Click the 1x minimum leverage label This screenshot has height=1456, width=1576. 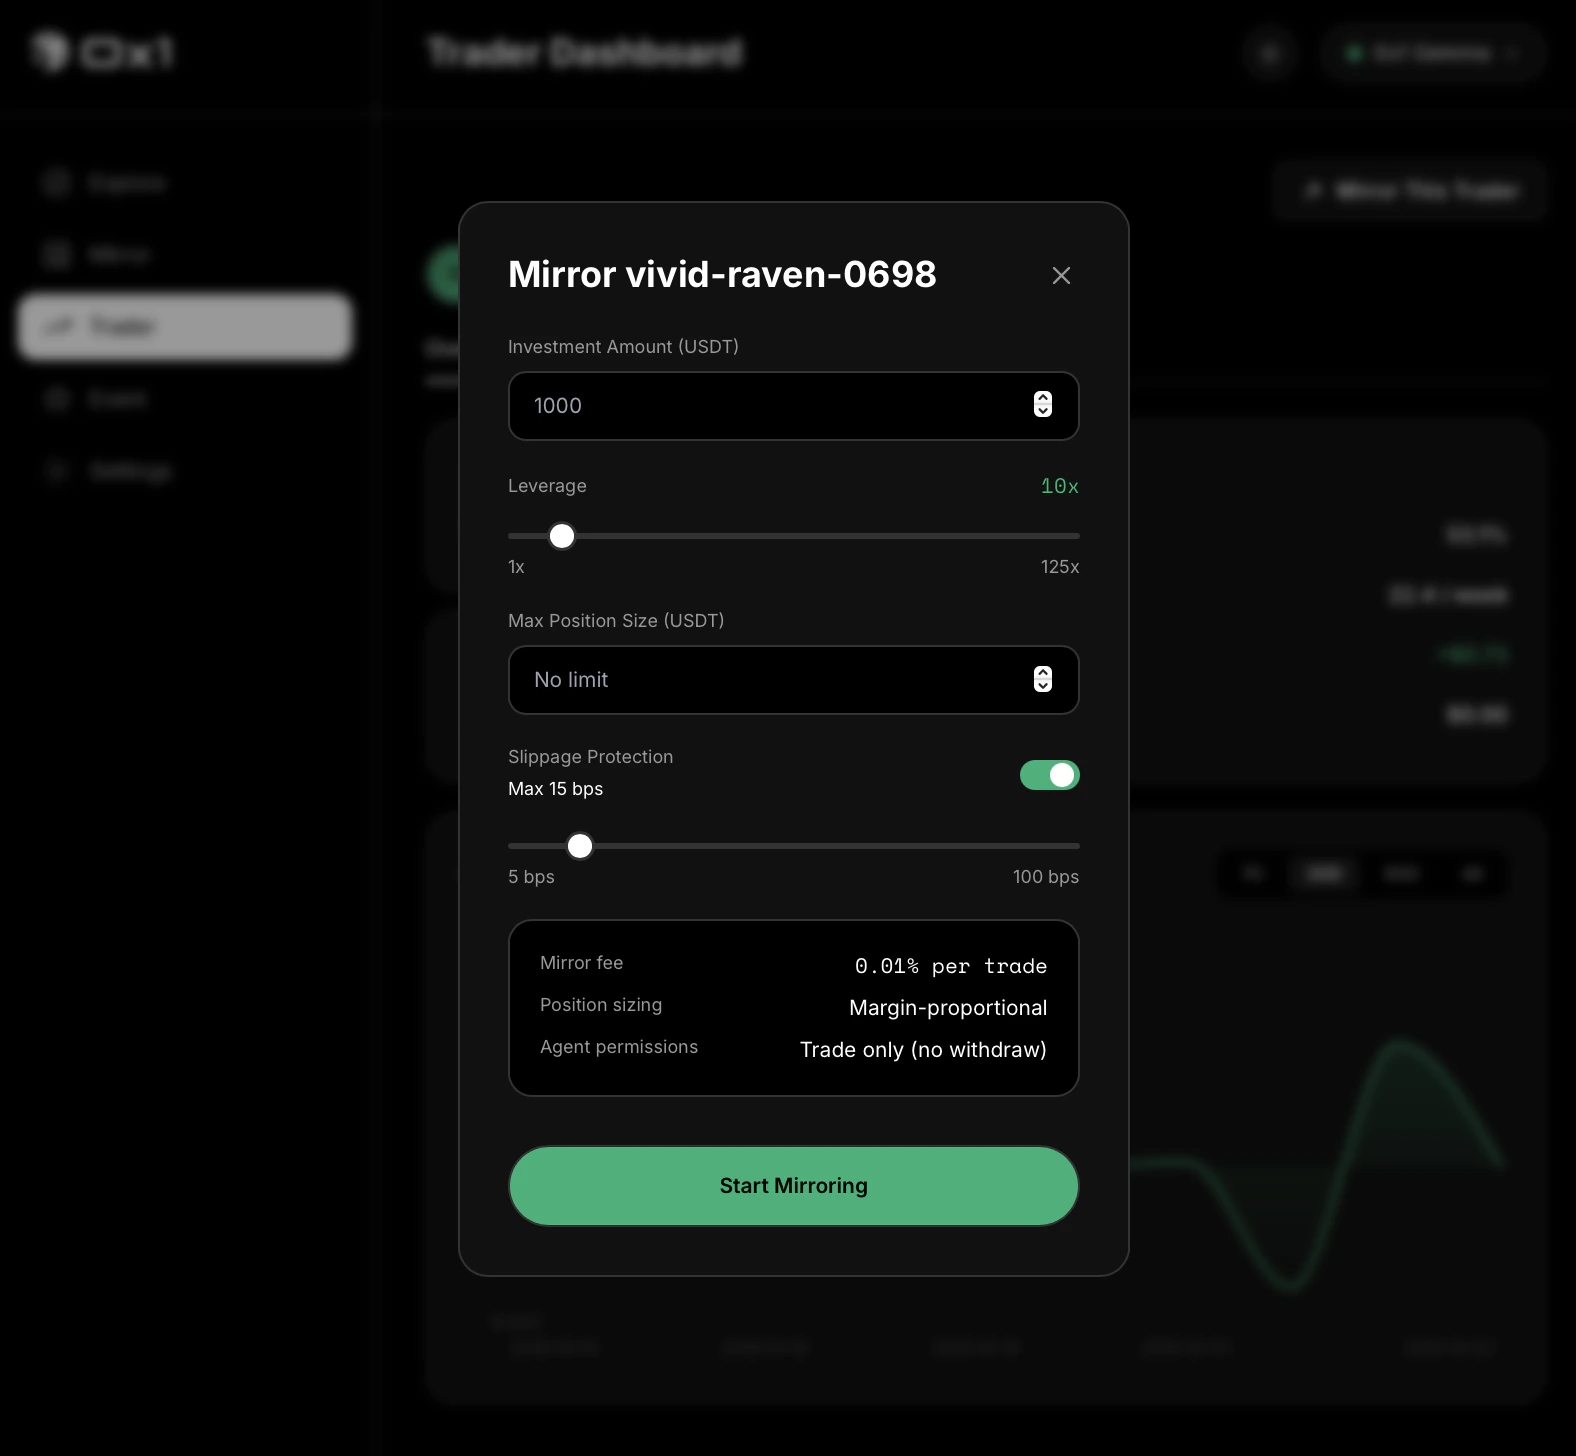pos(516,567)
